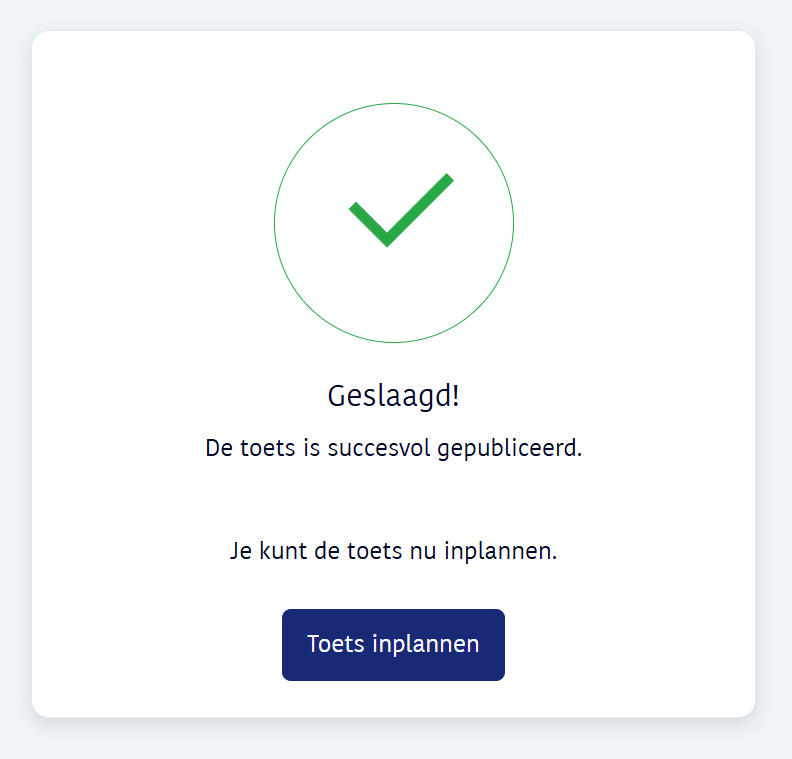The width and height of the screenshot is (792, 759).
Task: Click the 'Je kunt de toets nu inplannen' message
Action: tap(393, 551)
